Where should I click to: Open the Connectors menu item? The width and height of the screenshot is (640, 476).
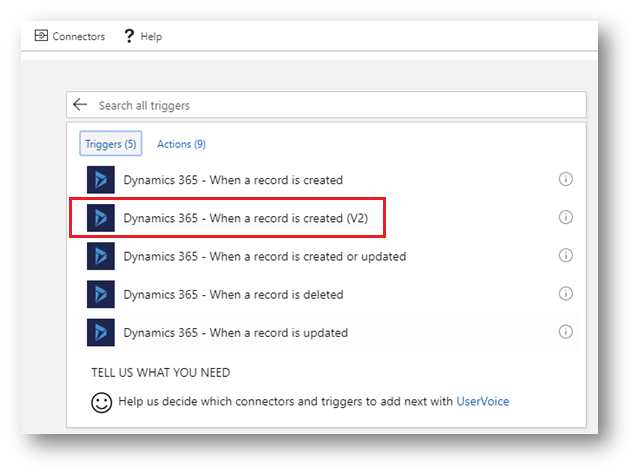(x=69, y=36)
